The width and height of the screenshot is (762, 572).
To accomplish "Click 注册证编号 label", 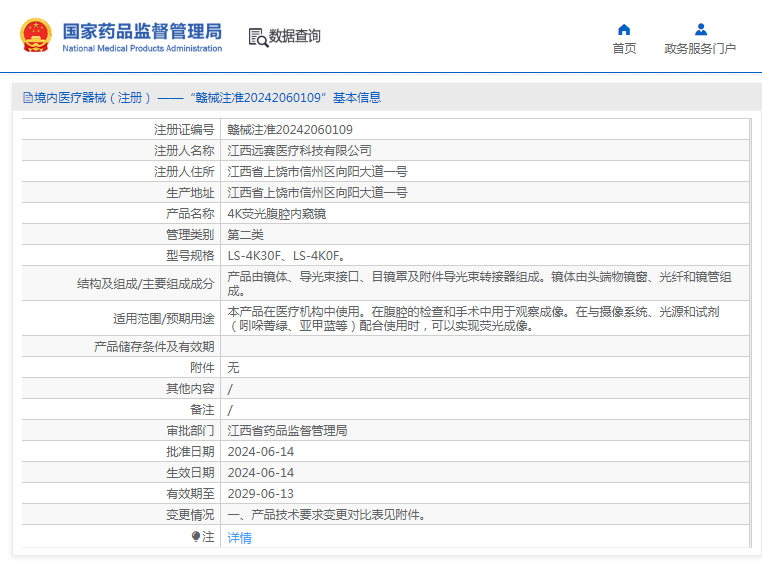I will click(184, 130).
